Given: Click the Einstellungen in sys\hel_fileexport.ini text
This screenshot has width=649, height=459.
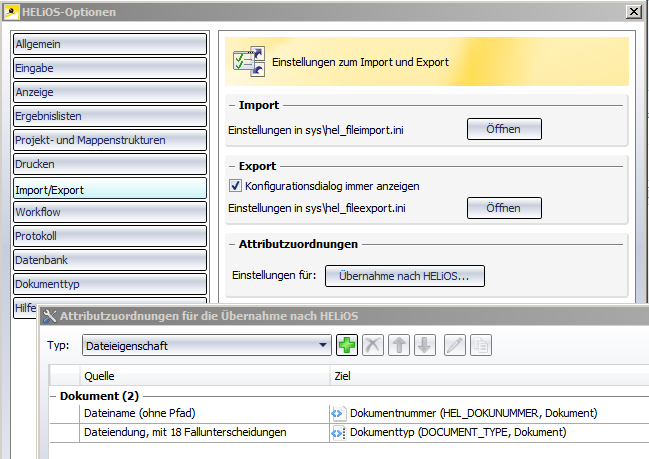Looking at the screenshot, I should [317, 208].
